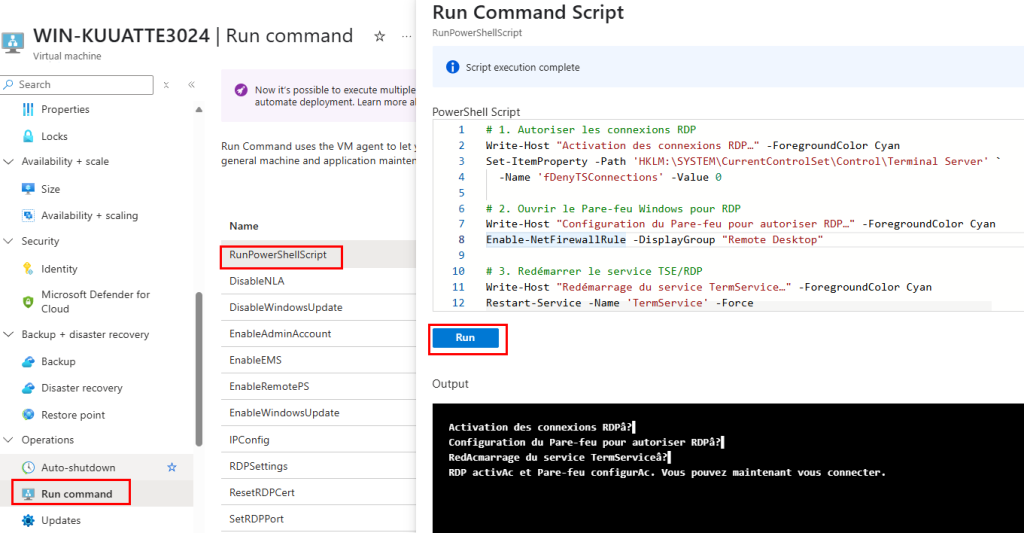Click script line 12 Restart-Service
Image resolution: width=1024 pixels, height=533 pixels.
click(x=619, y=303)
